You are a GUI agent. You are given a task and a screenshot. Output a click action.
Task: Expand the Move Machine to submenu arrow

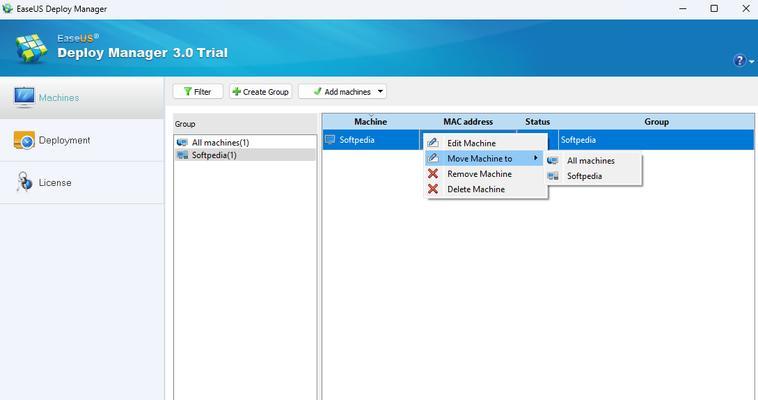pyautogui.click(x=536, y=158)
